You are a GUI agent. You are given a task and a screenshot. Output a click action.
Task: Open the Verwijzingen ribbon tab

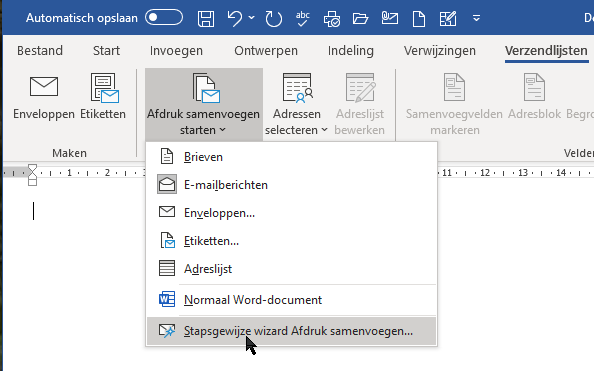tap(439, 51)
